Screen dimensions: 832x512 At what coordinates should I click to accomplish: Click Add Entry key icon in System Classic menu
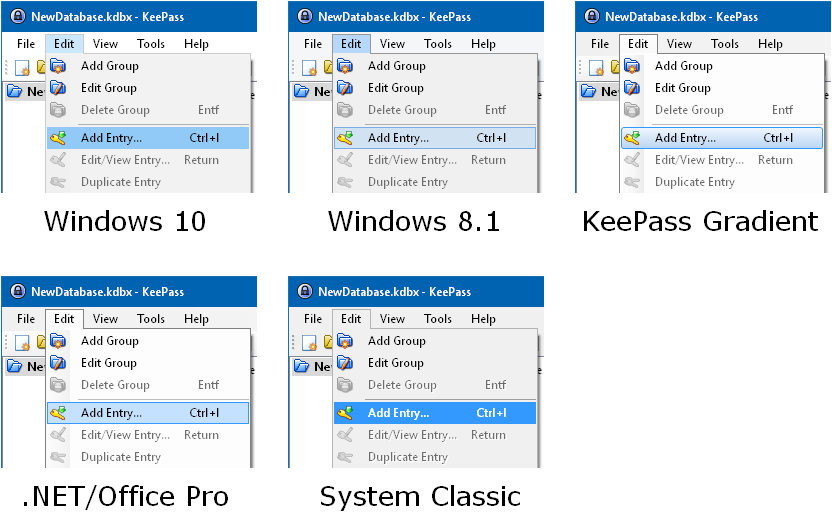coord(345,413)
